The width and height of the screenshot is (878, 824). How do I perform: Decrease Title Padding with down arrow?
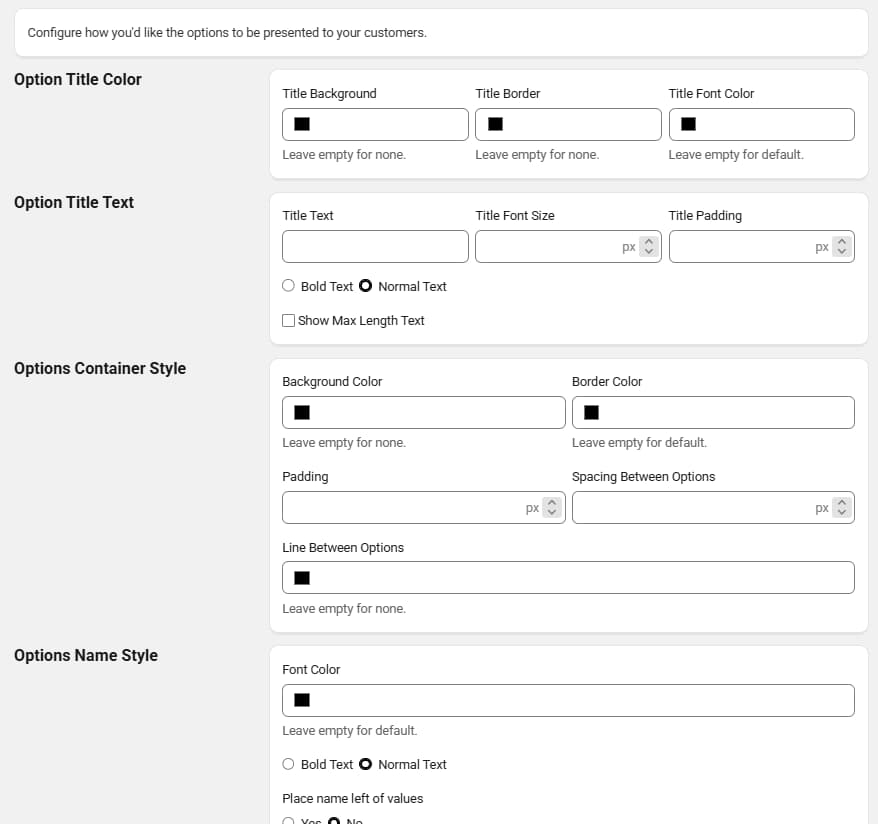pyautogui.click(x=842, y=251)
